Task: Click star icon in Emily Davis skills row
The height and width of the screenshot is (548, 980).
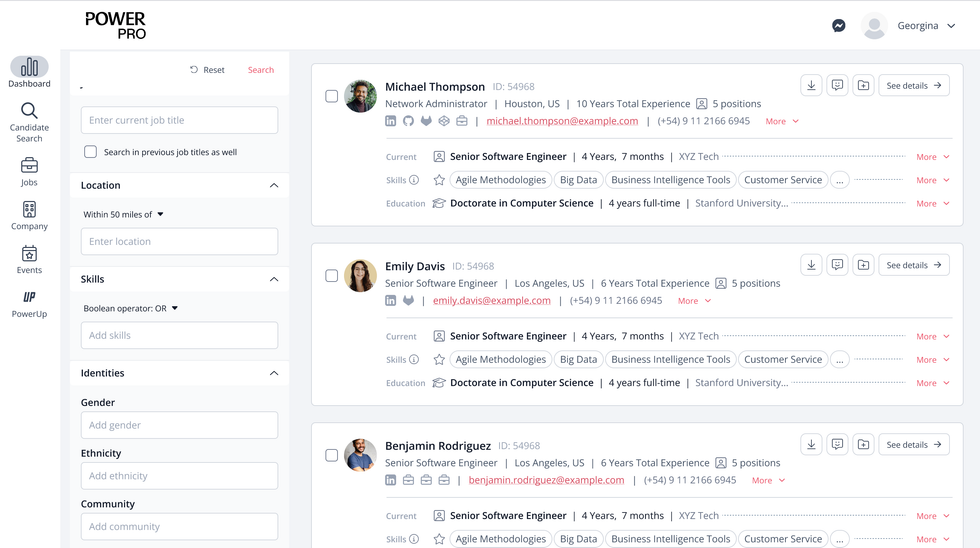Action: pos(439,360)
